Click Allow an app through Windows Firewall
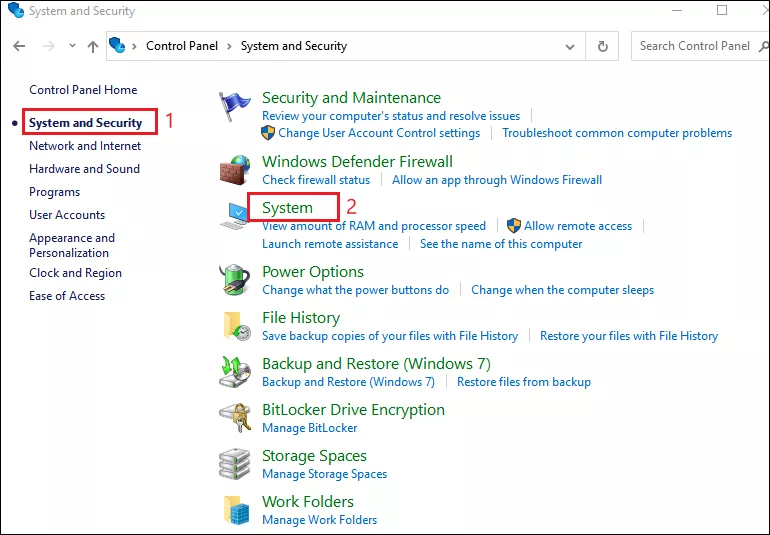 pos(497,180)
